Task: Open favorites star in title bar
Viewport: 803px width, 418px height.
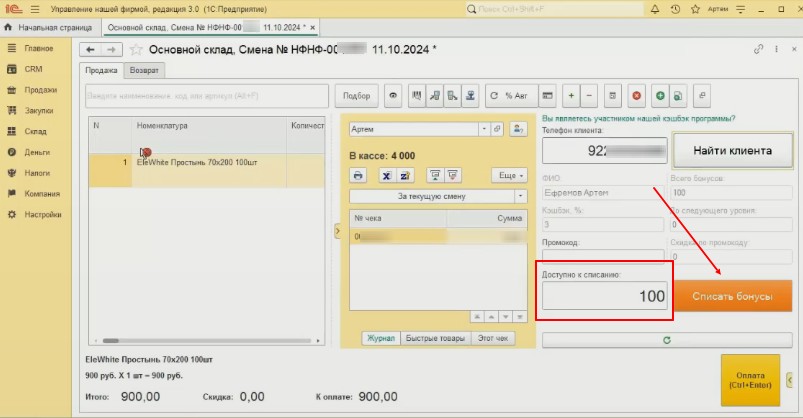Action: pos(695,9)
